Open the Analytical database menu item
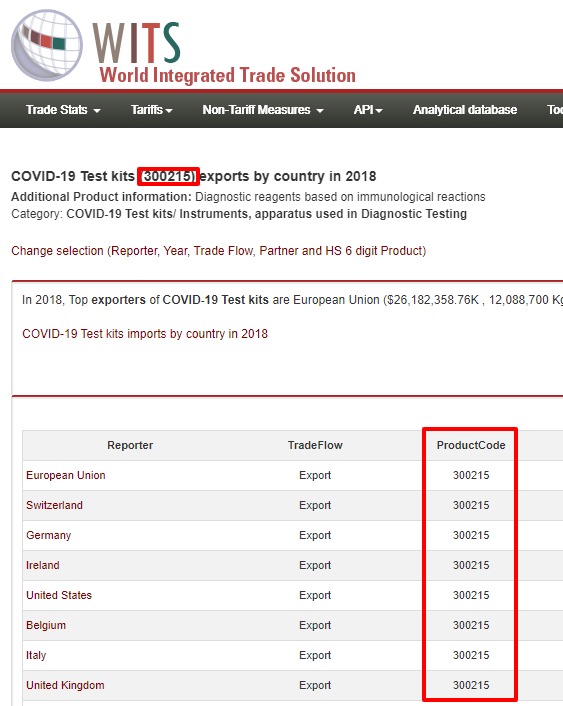Screen dimensions: 563x706 click(x=465, y=110)
